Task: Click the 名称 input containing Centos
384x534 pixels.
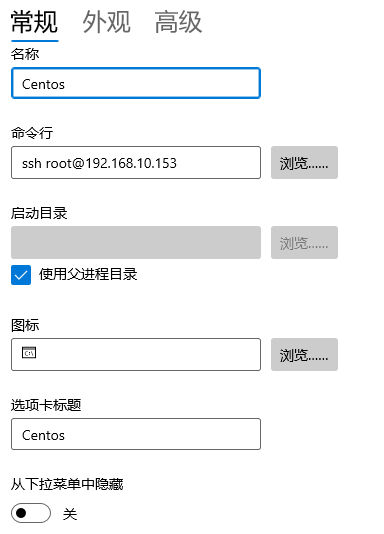Action: click(x=136, y=83)
